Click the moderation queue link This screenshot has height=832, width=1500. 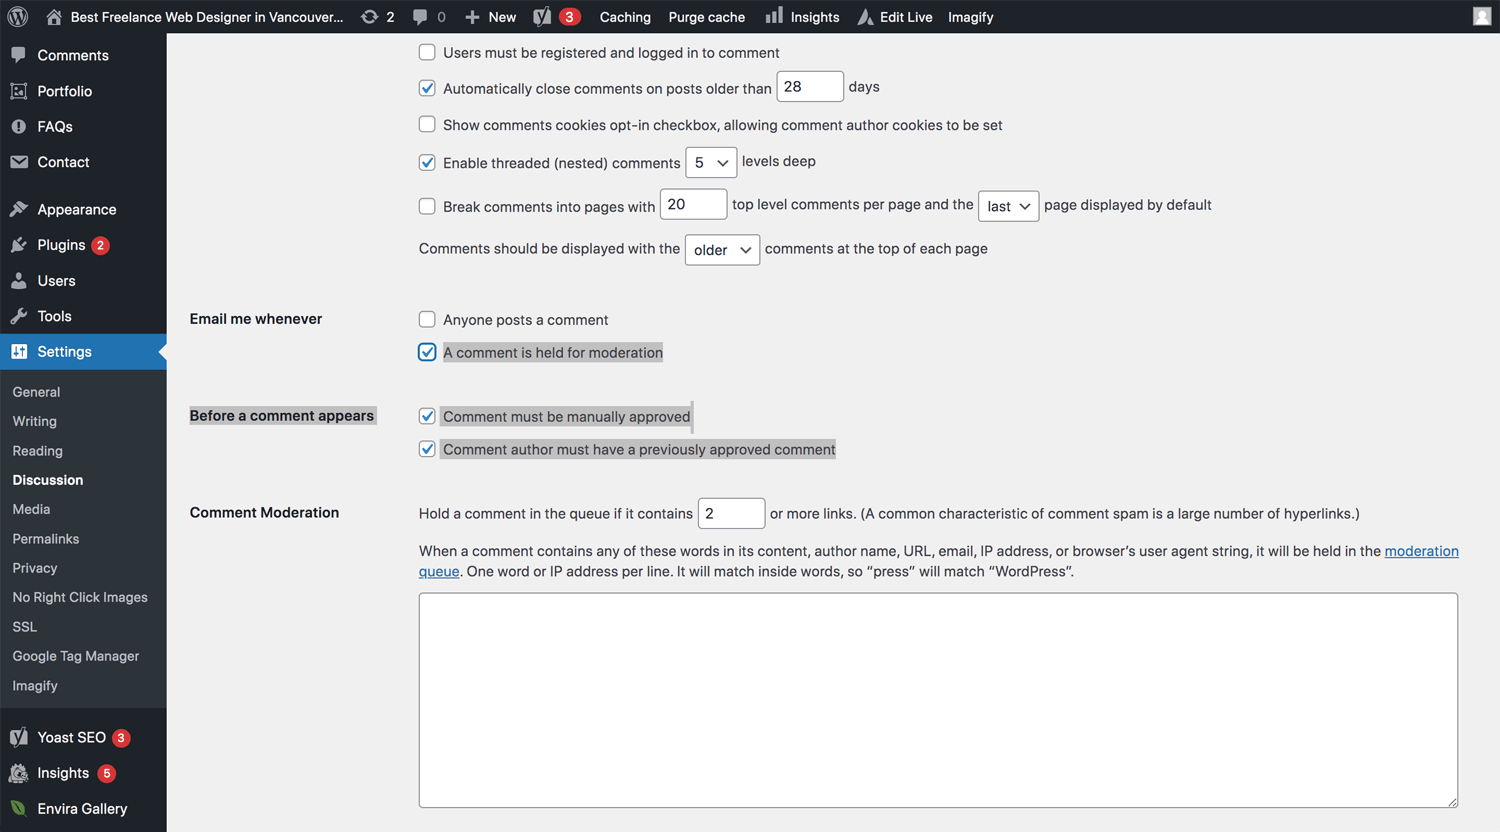tap(1421, 551)
